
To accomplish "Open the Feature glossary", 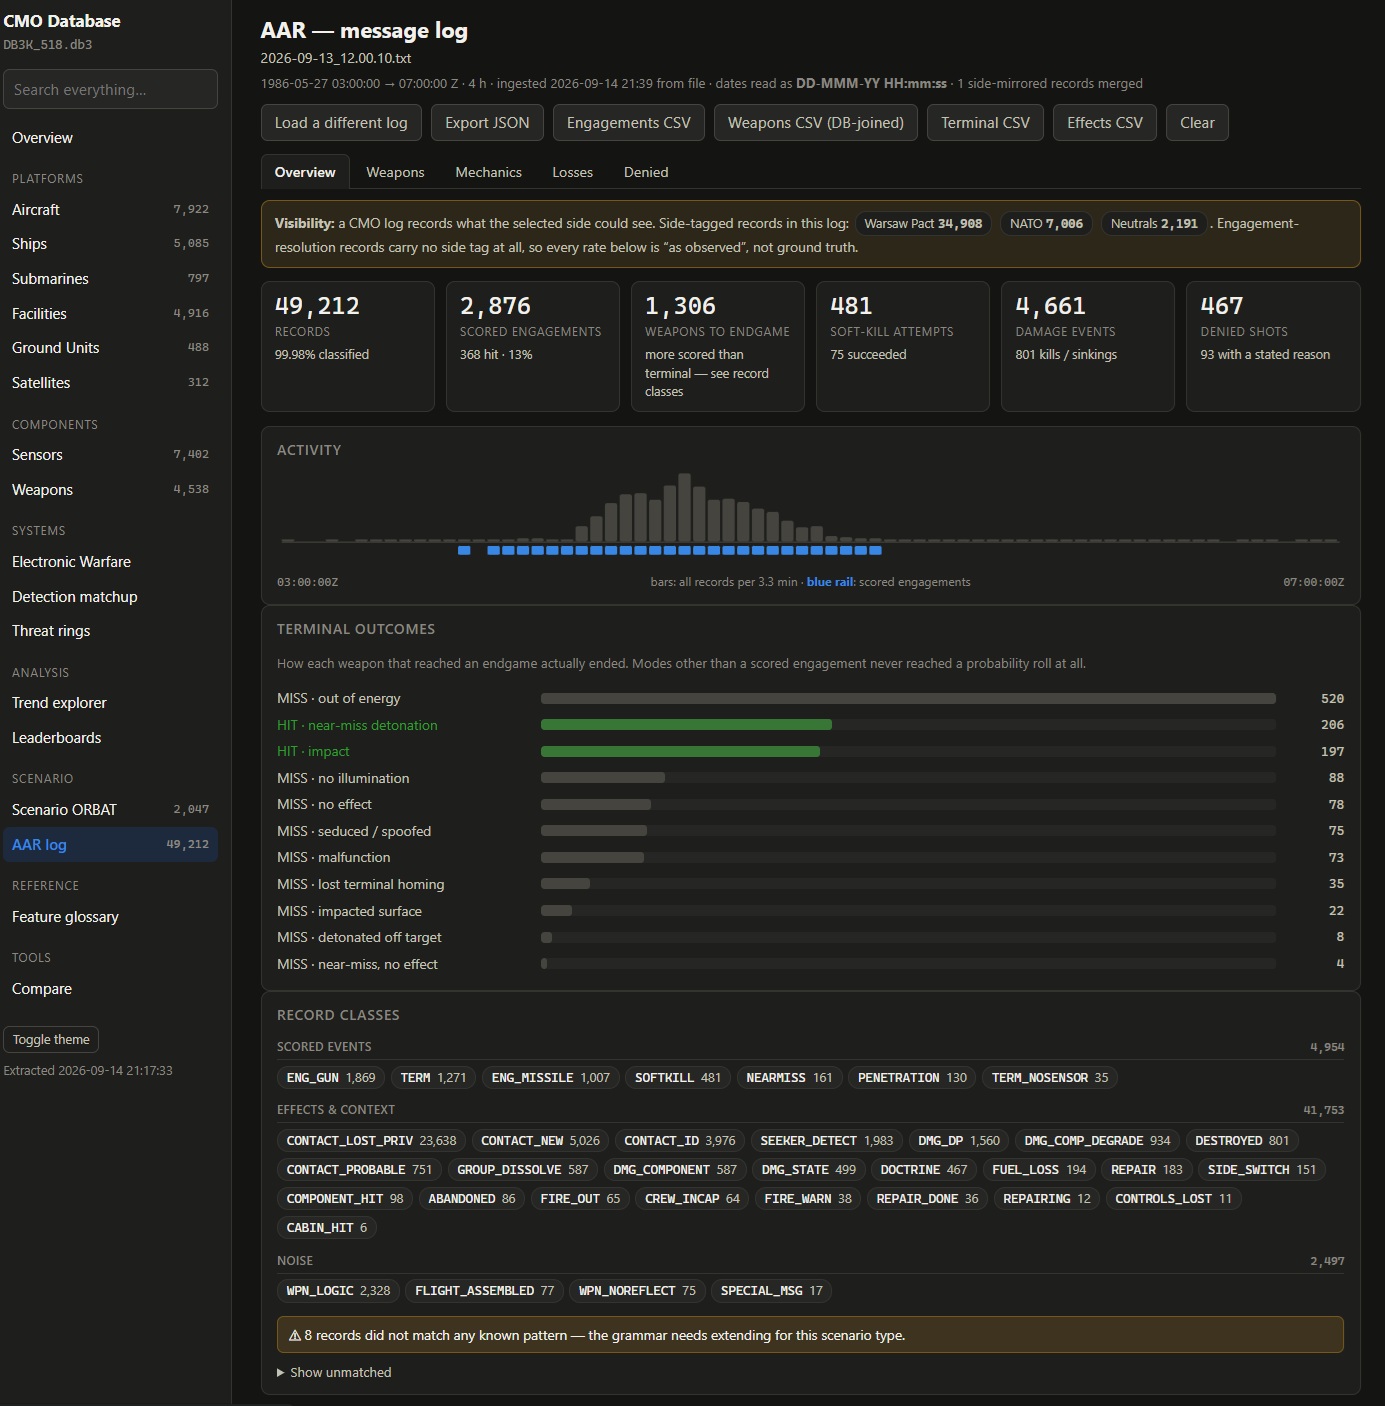I will (x=110, y=917).
